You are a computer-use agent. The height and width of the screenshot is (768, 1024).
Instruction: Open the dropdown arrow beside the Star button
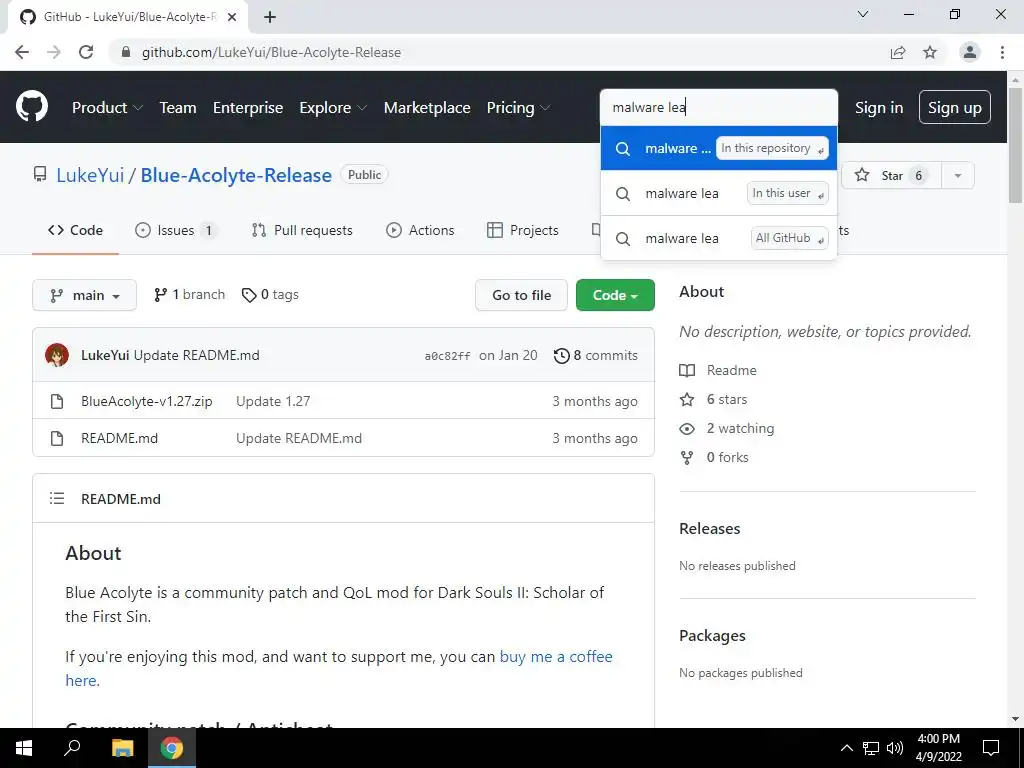(x=957, y=175)
